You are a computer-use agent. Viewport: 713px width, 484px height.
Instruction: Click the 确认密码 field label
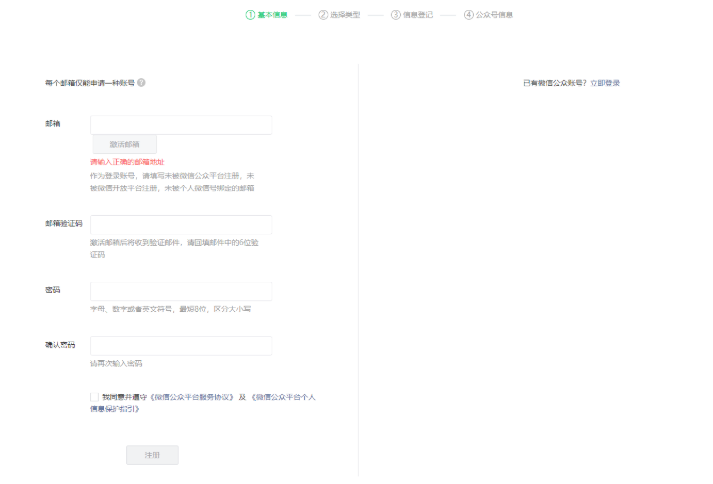click(x=59, y=345)
